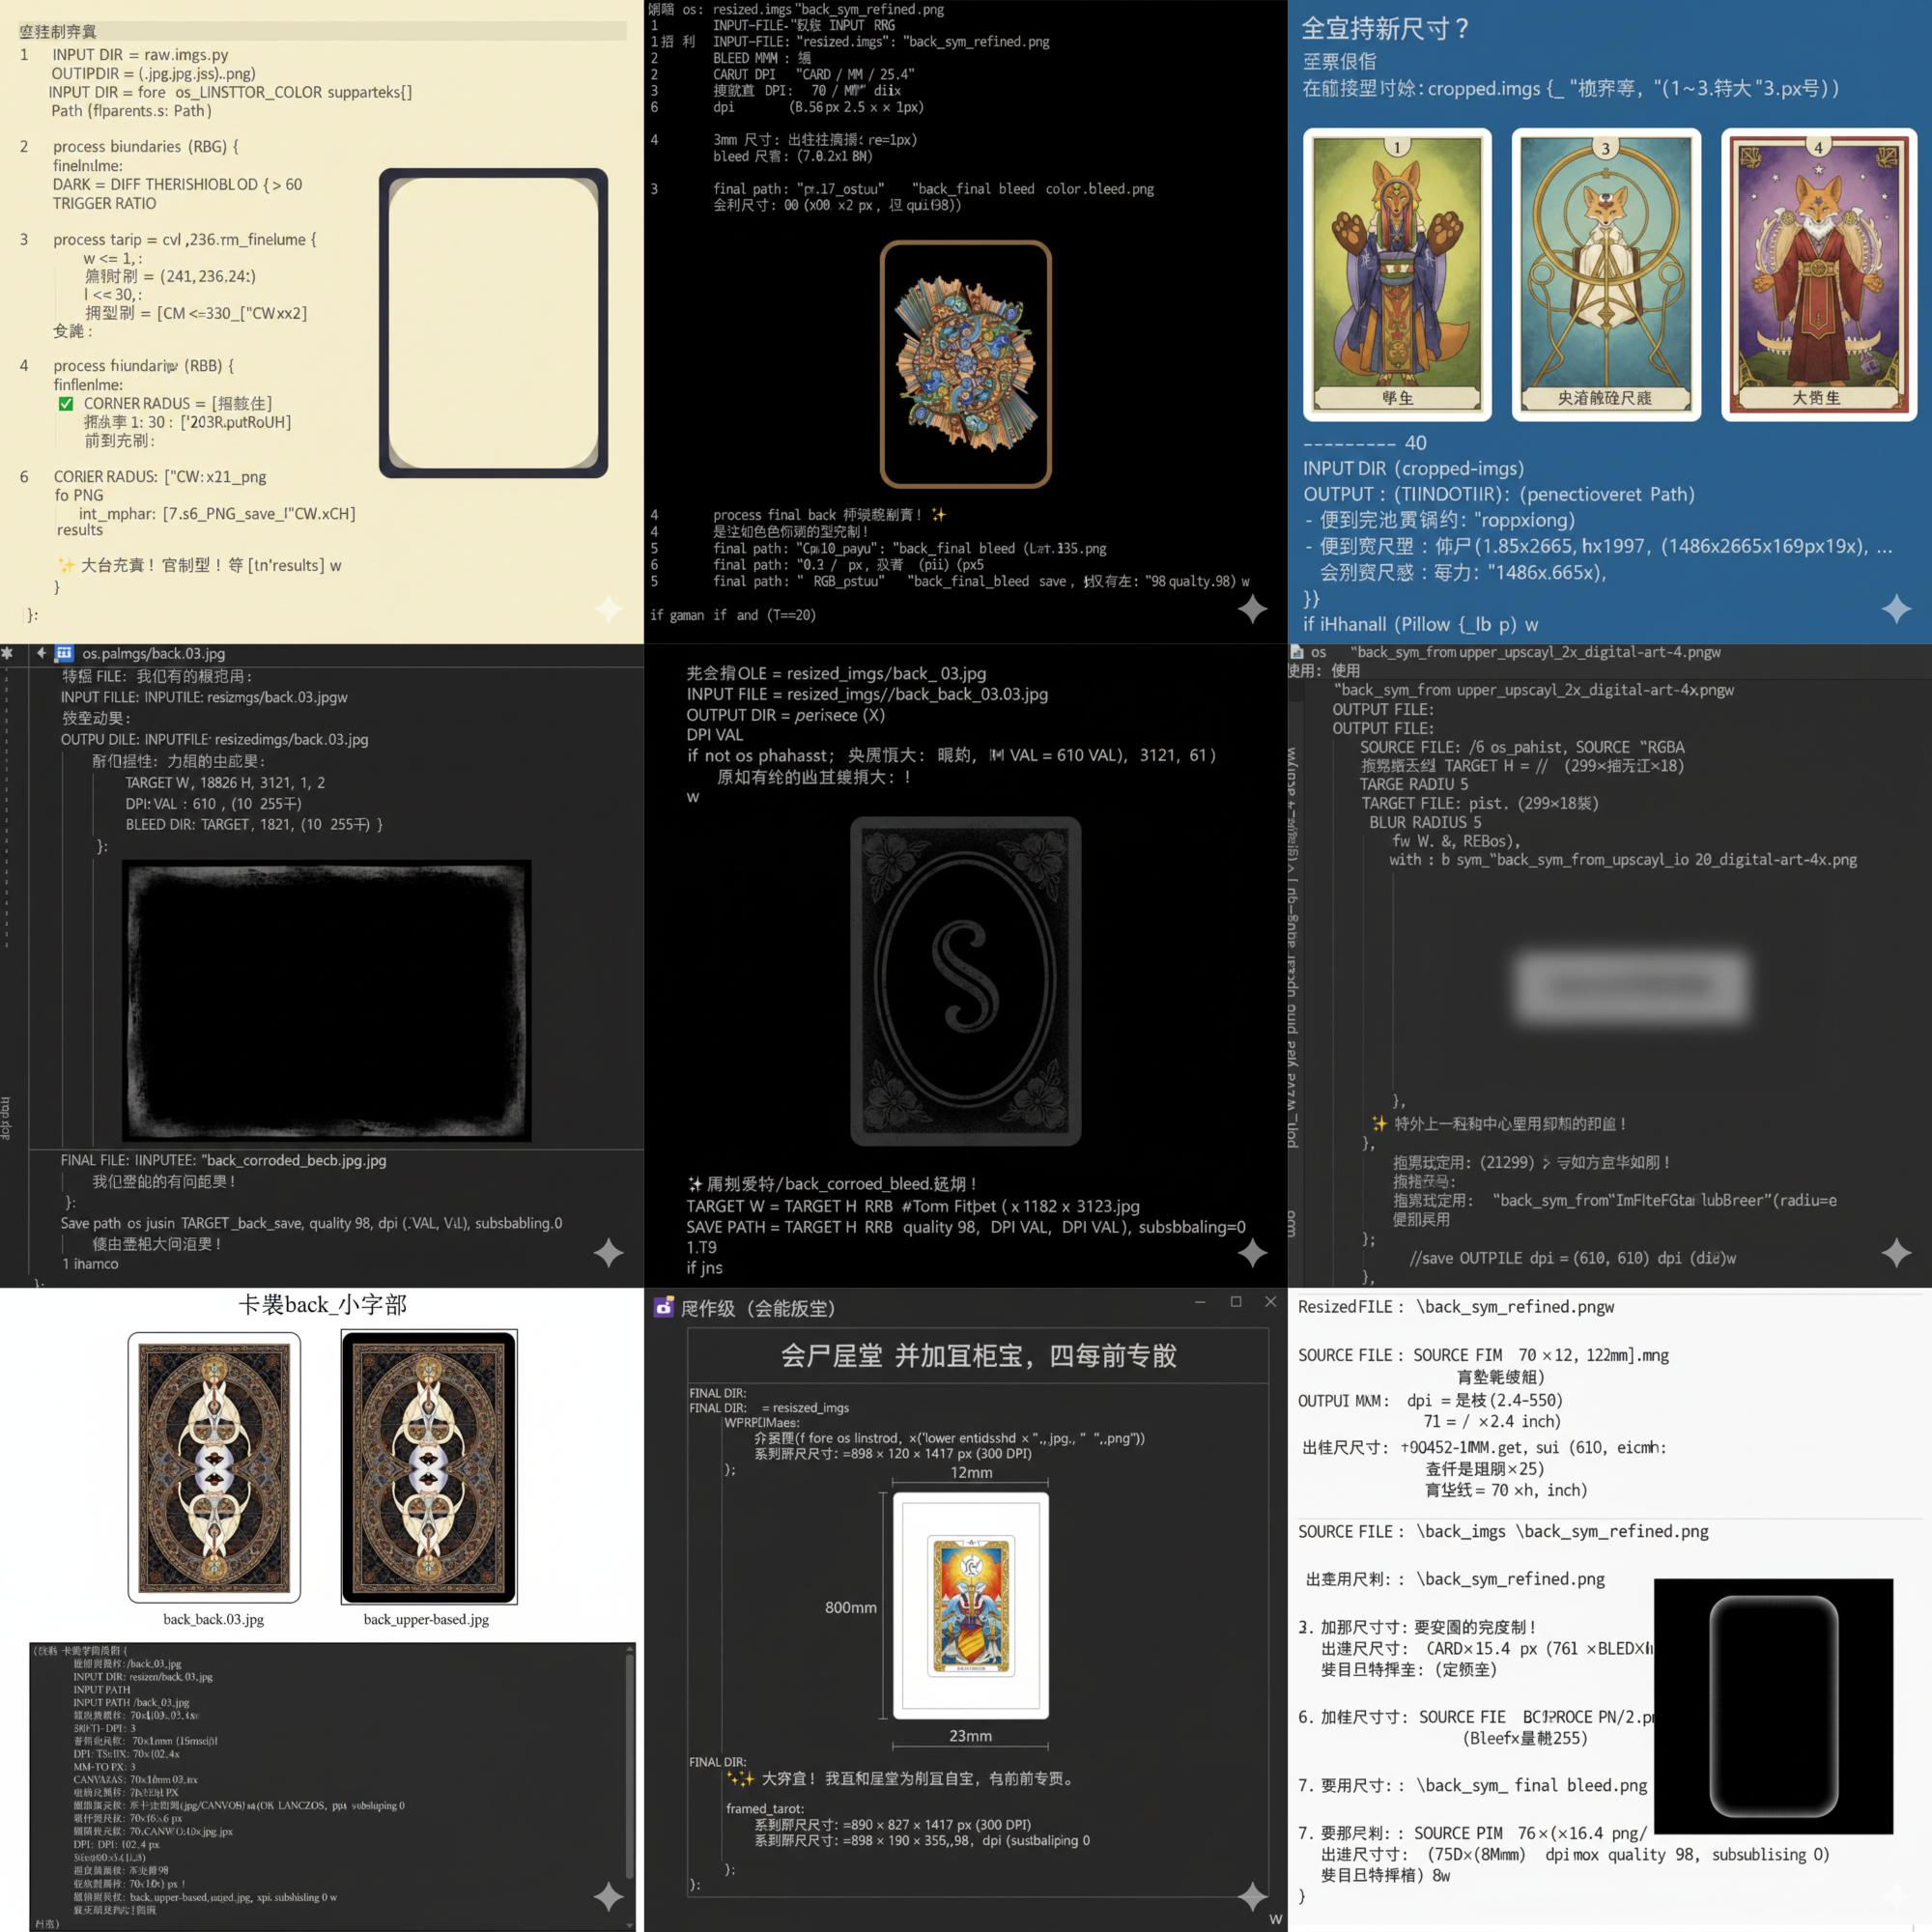Open the back_upper-based.jpg card thumbnail
1932x1932 pixels.
[x=429, y=1466]
